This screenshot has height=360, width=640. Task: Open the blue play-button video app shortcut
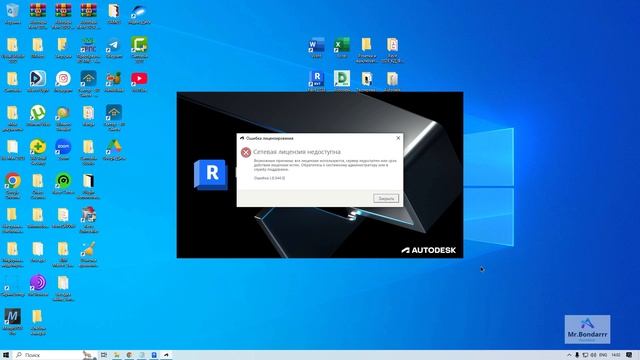[x=38, y=81]
